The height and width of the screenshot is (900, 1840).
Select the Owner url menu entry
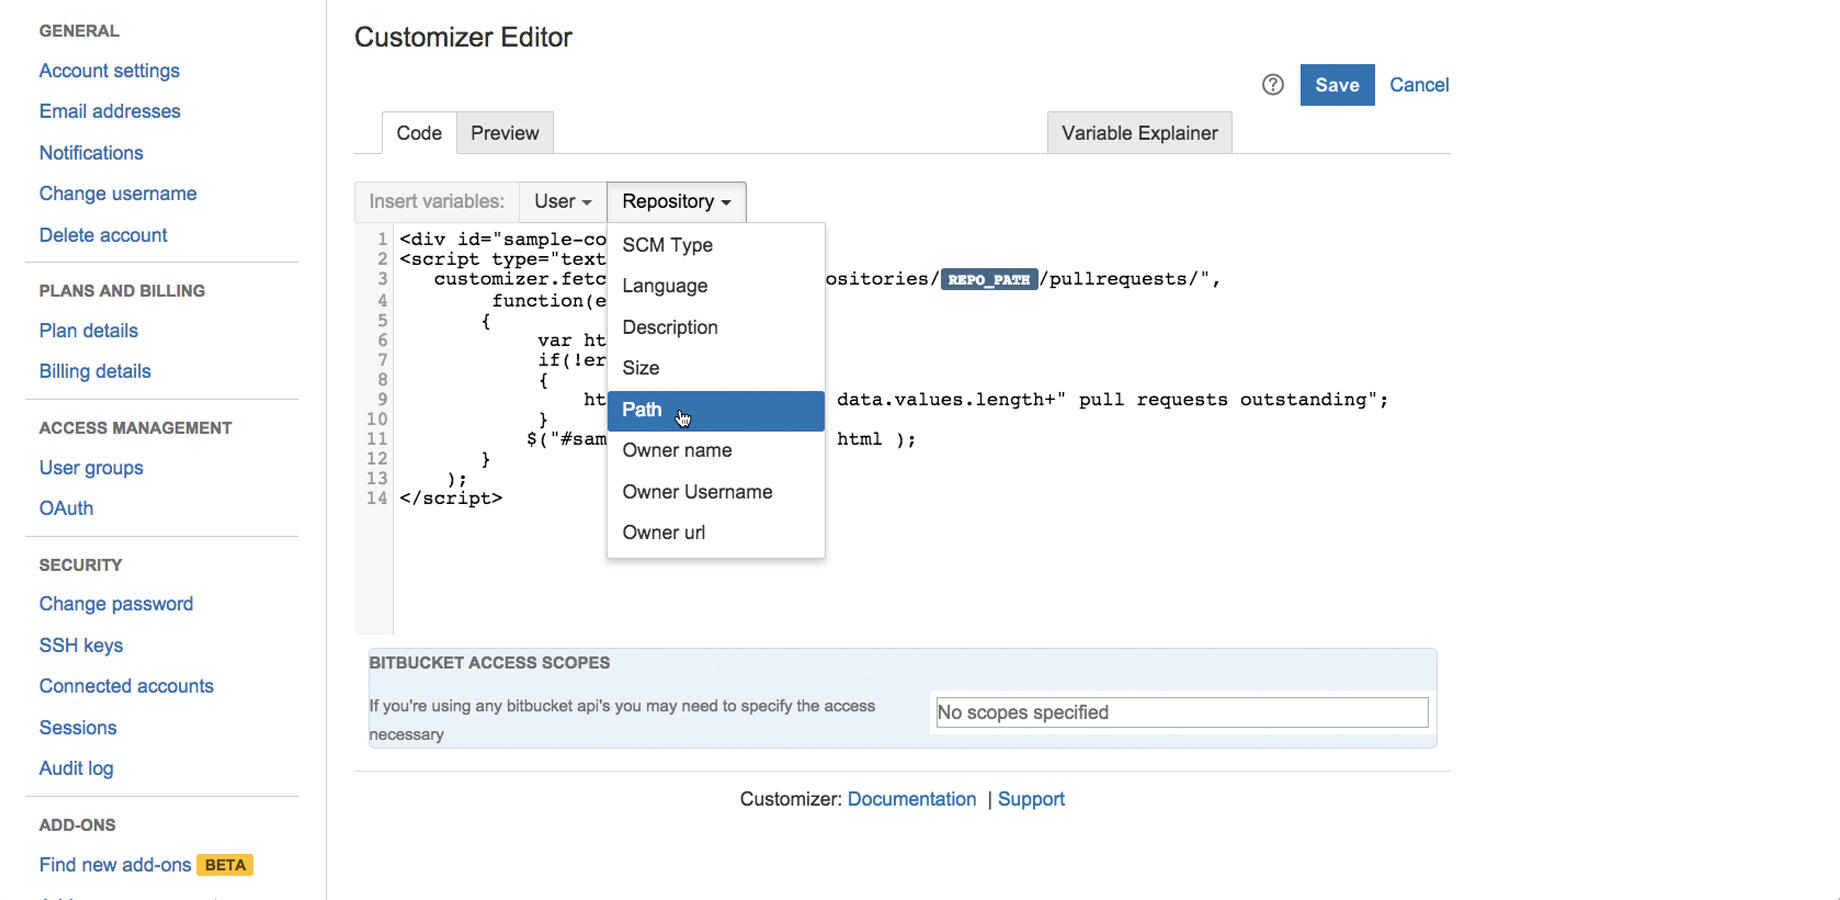[663, 533]
